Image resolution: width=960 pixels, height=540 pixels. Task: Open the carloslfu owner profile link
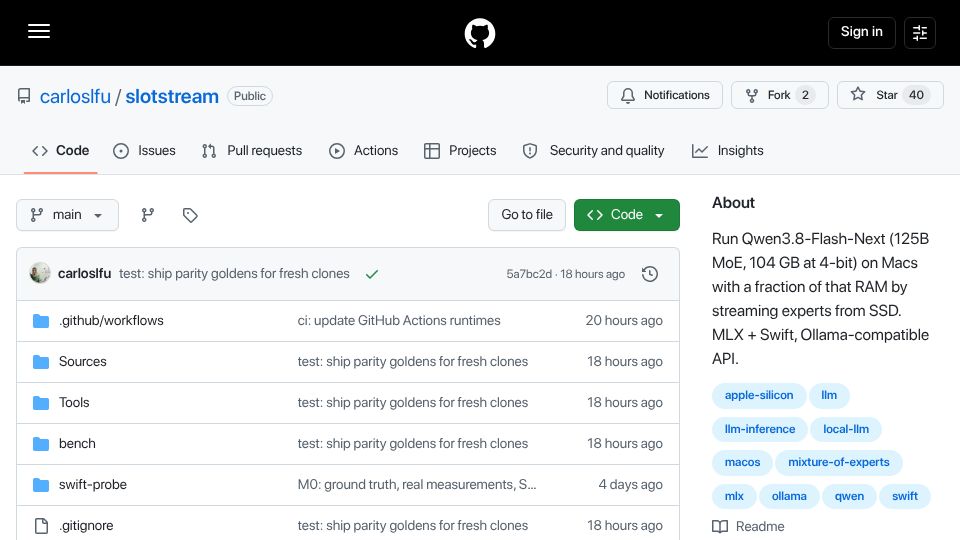pyautogui.click(x=75, y=96)
